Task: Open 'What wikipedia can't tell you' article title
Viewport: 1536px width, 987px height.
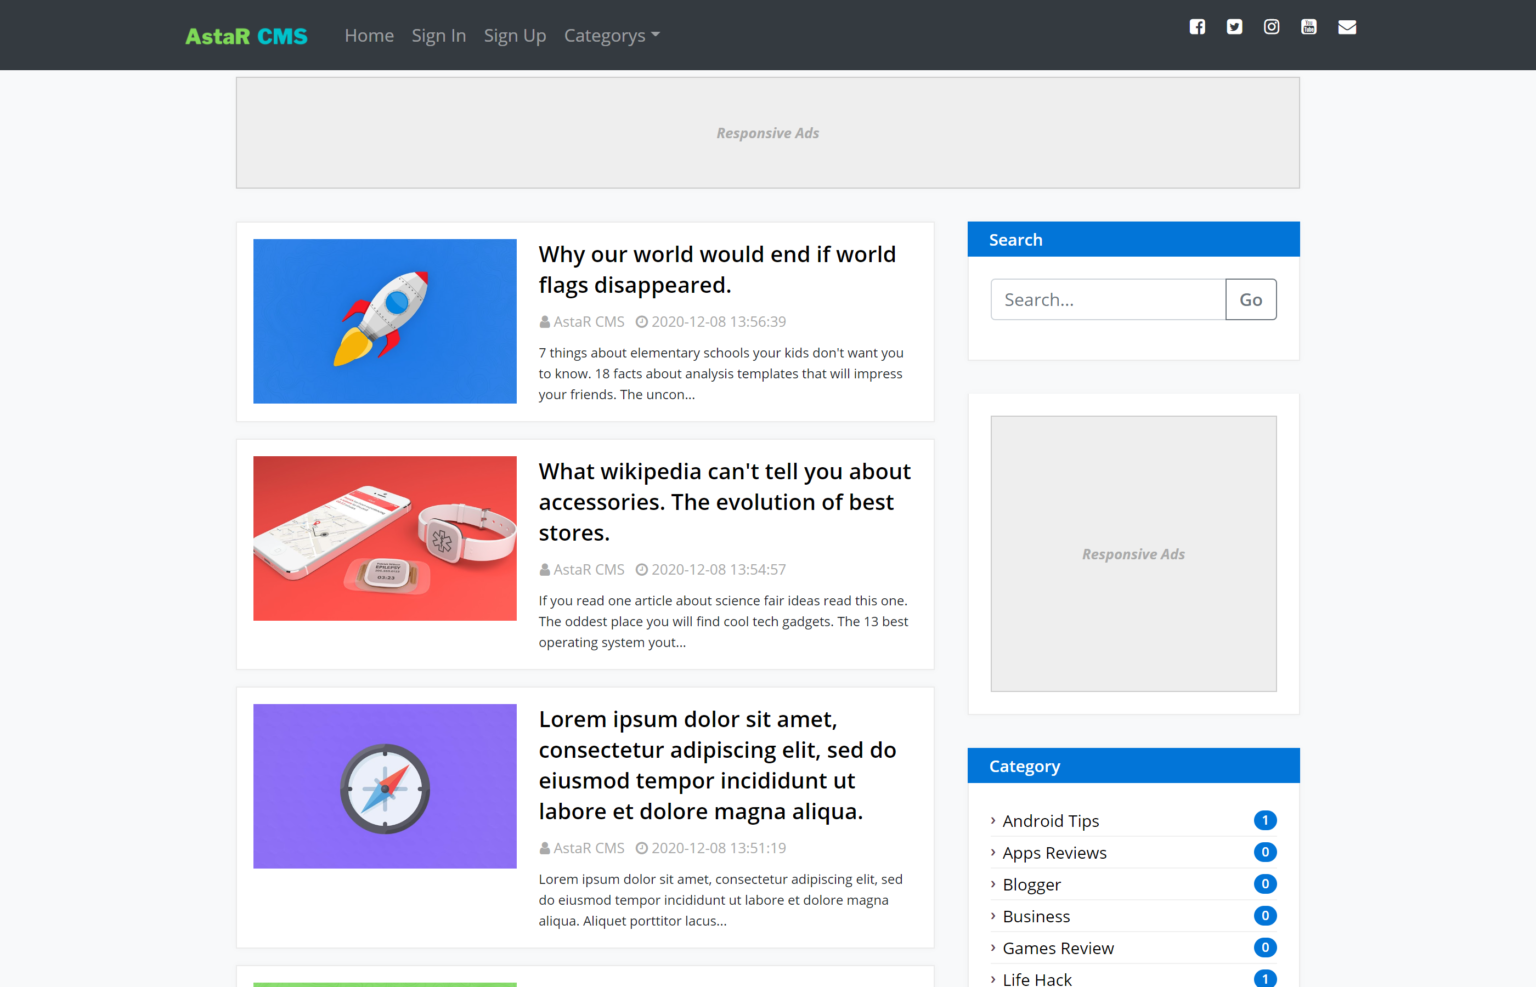Action: (725, 502)
